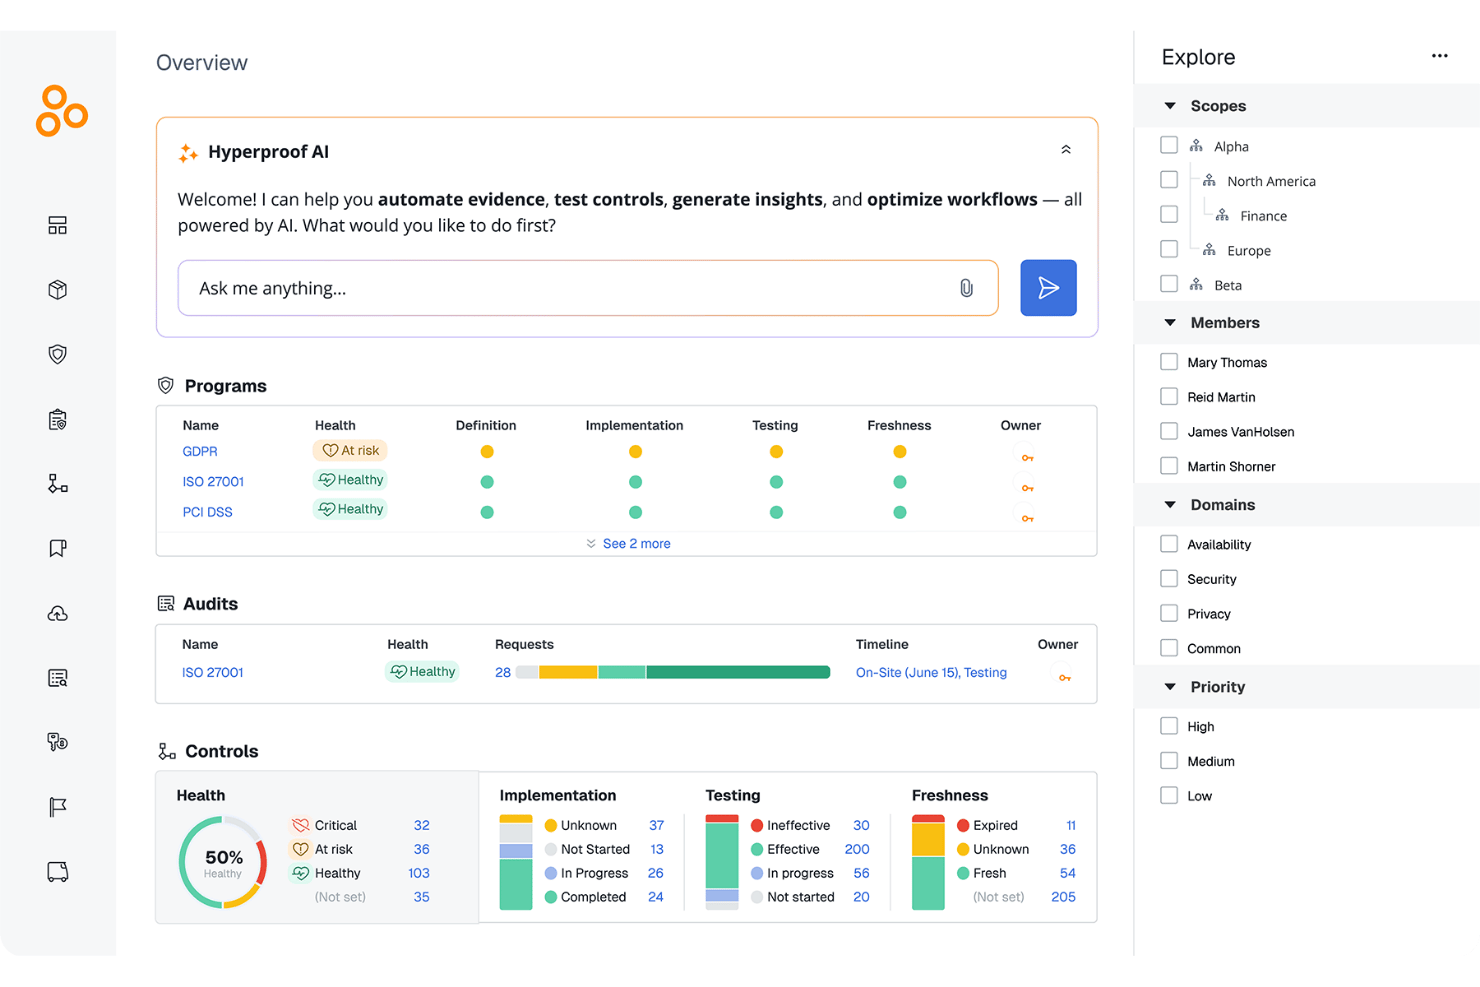Click the blue send arrow button
This screenshot has width=1480, height=987.
pos(1048,288)
